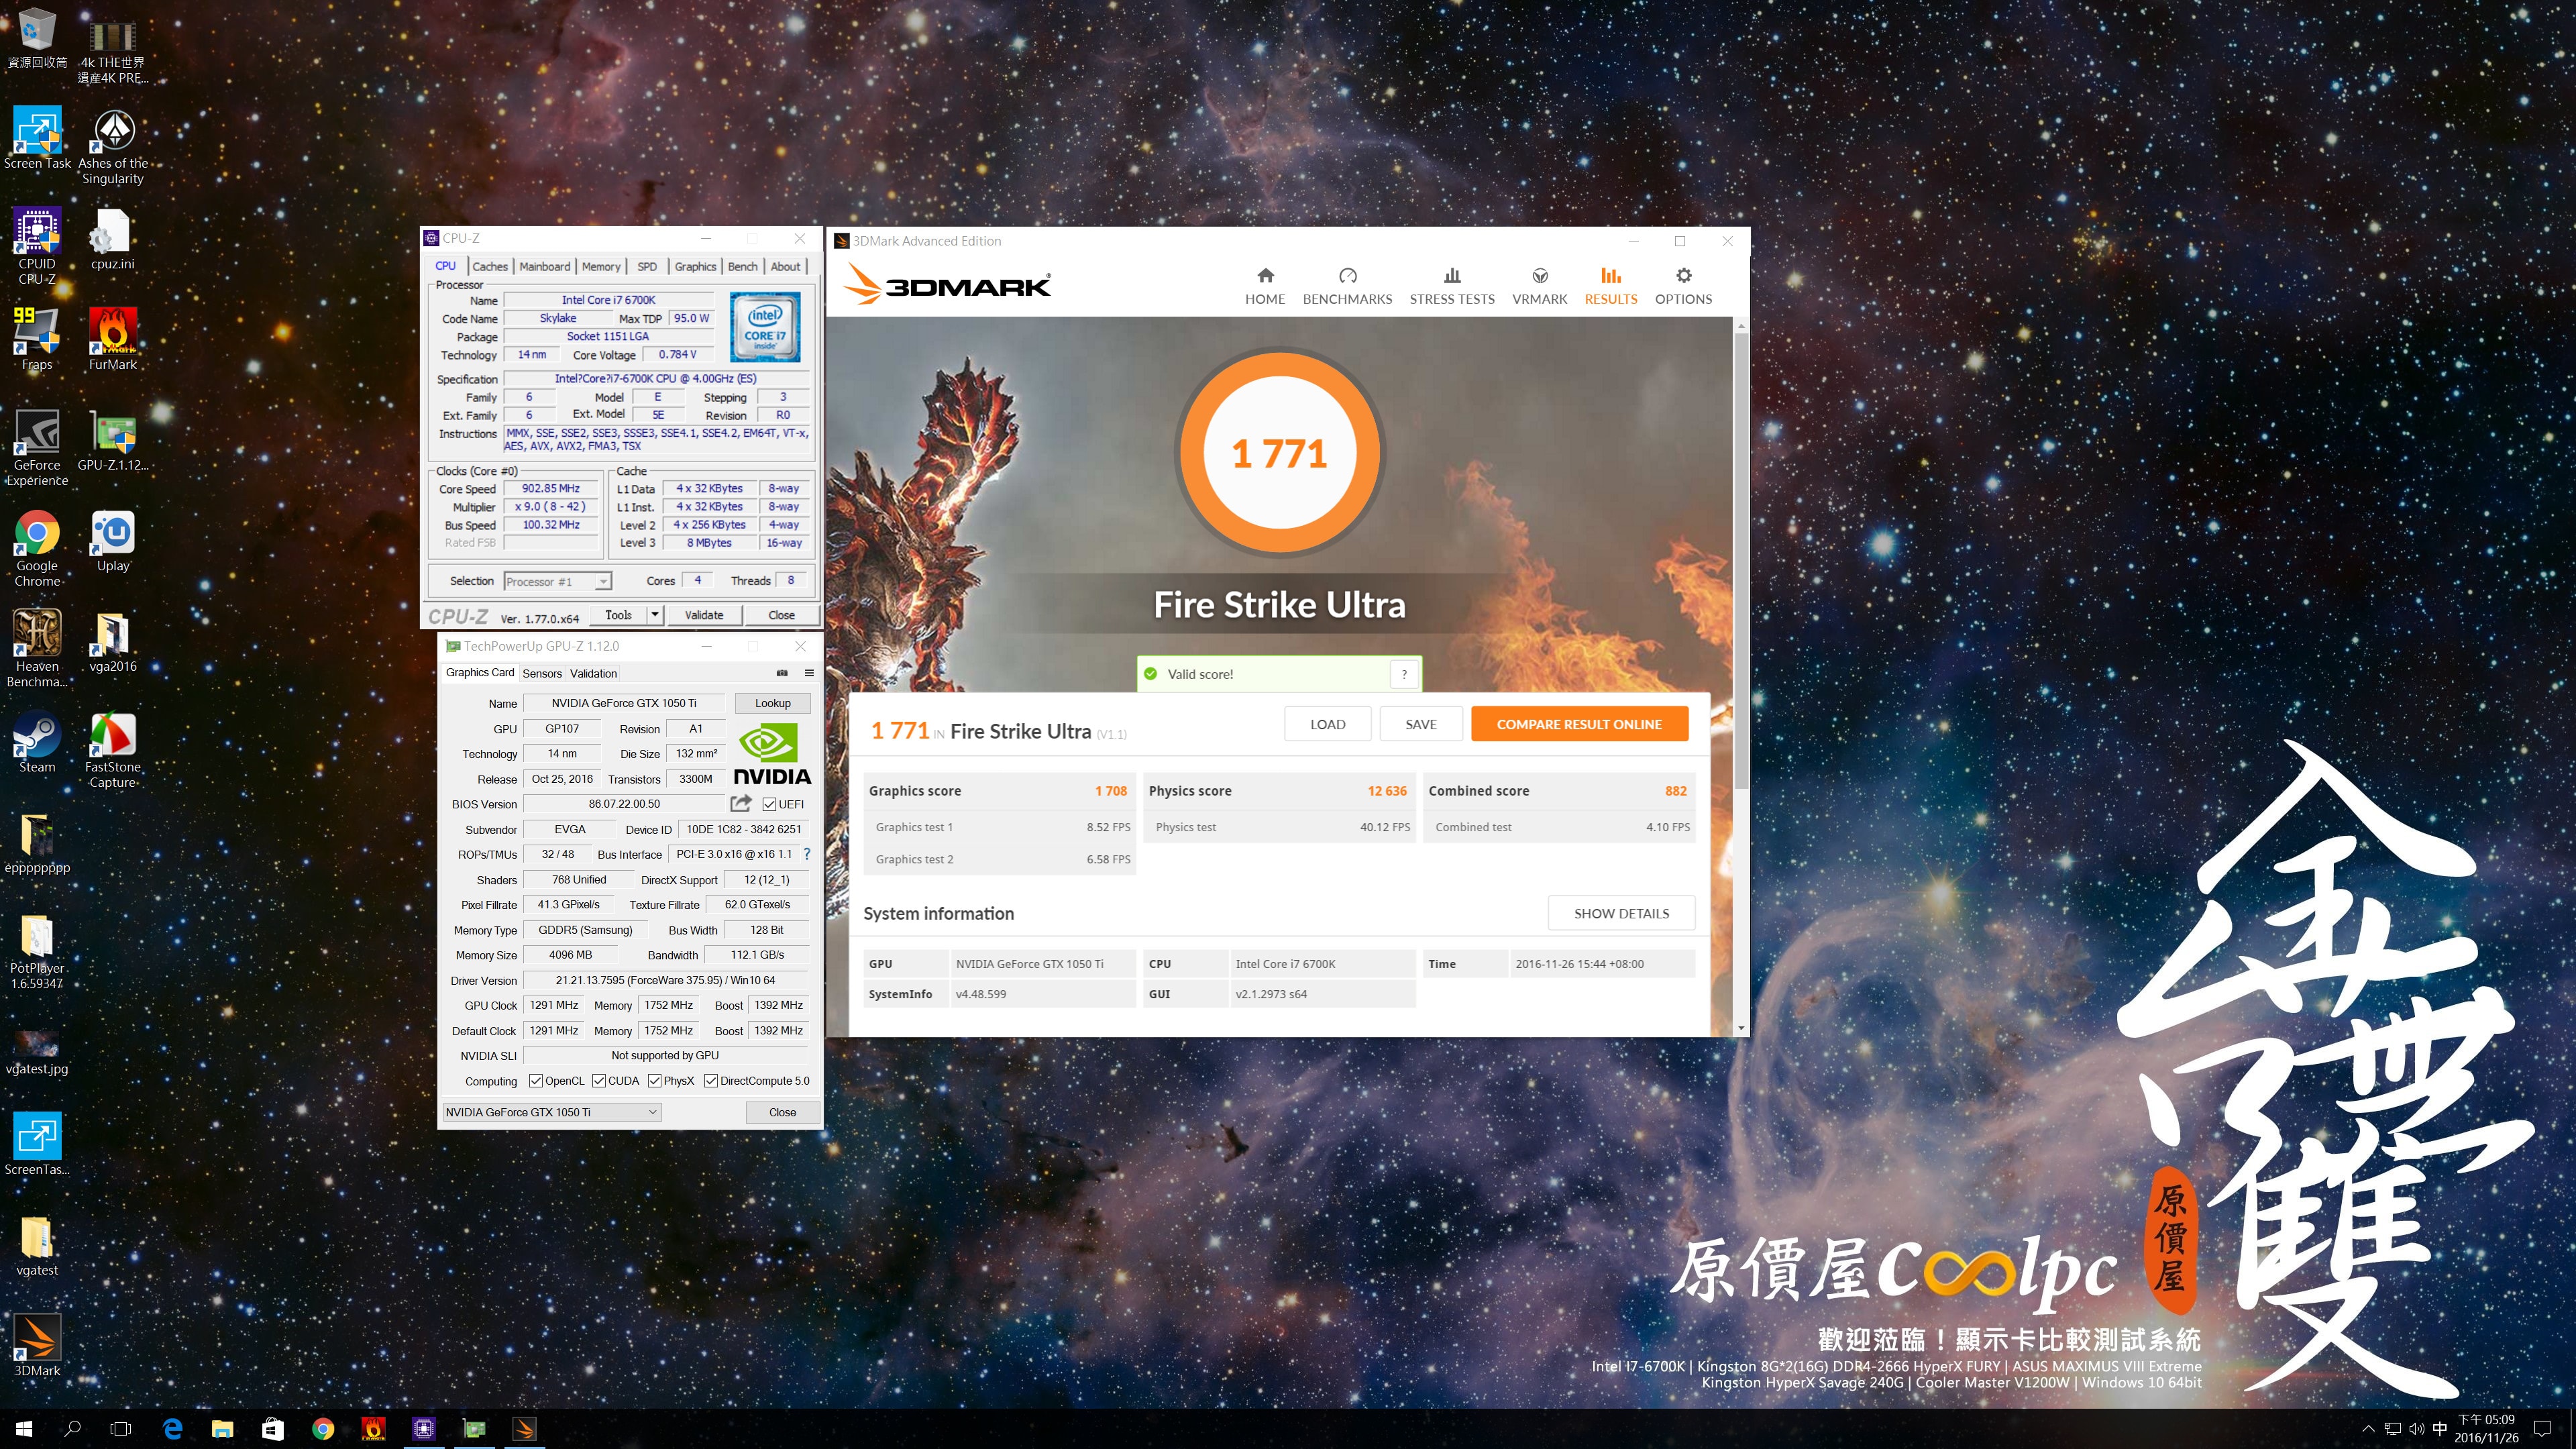Click Lookup button in GPU-Z
The height and width of the screenshot is (1449, 2576).
coord(772,703)
